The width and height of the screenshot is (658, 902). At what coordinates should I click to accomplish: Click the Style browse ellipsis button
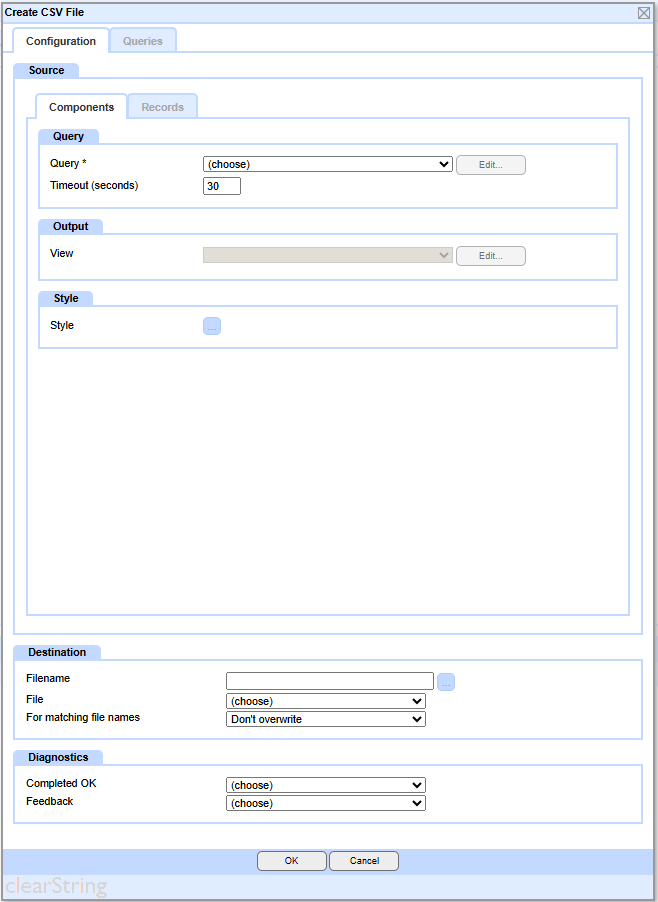[x=212, y=326]
